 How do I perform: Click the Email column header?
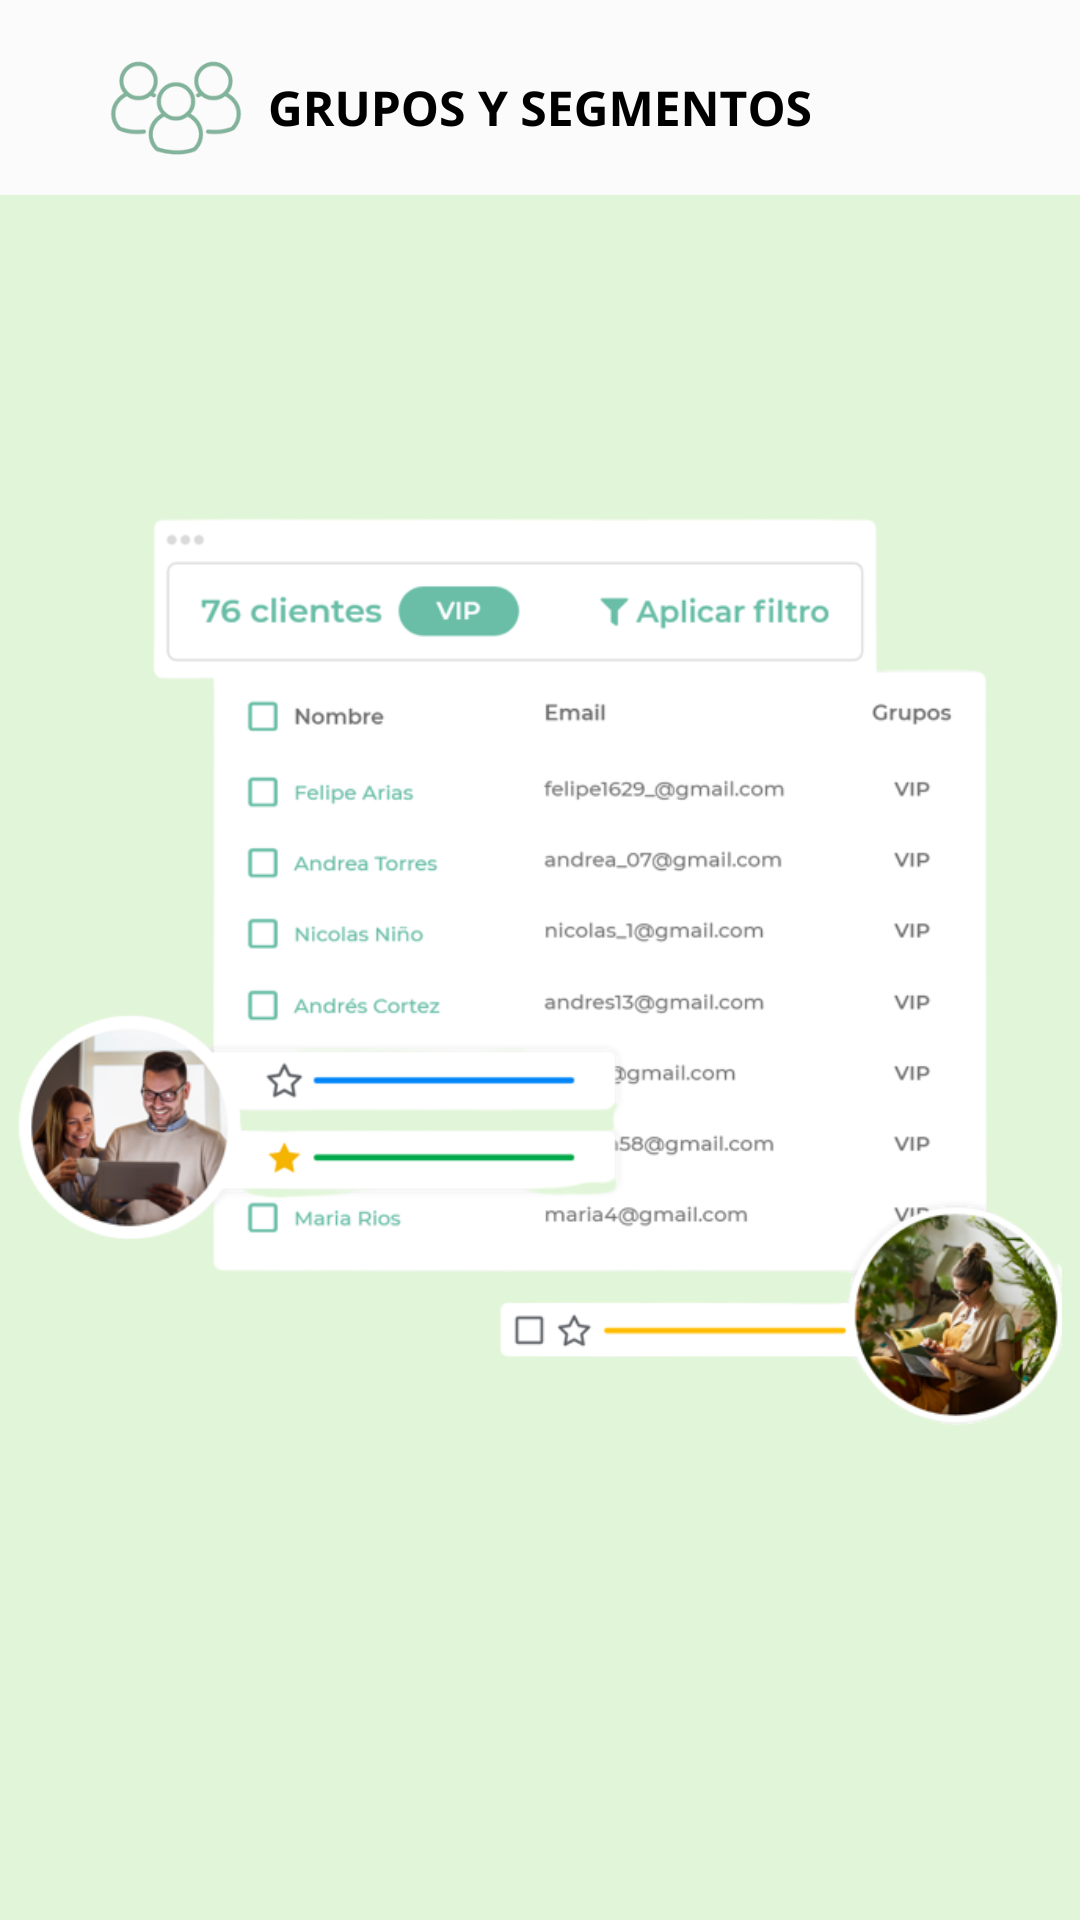575,713
